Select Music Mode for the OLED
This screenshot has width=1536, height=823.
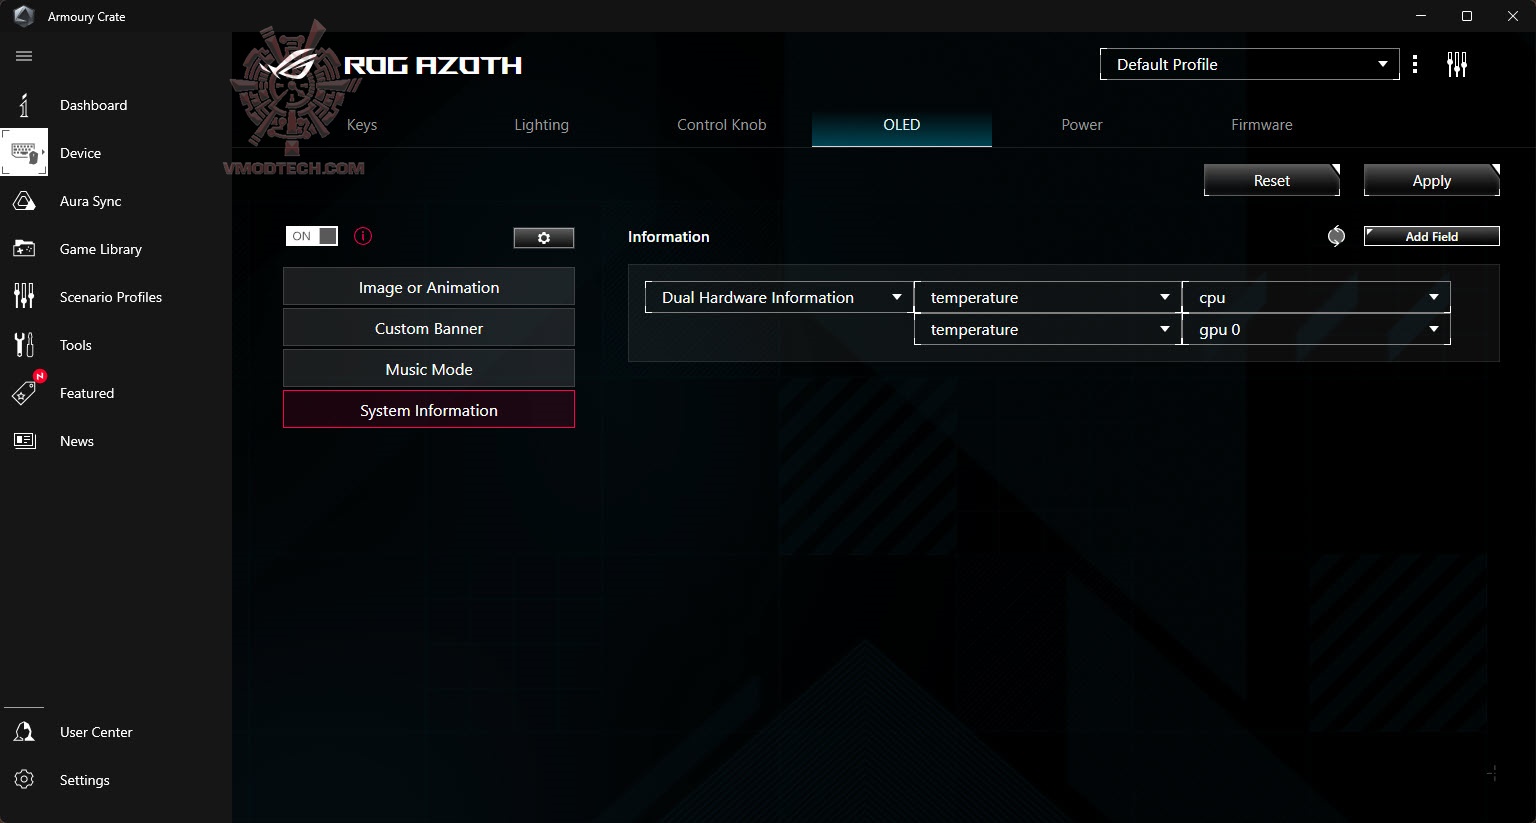[429, 369]
